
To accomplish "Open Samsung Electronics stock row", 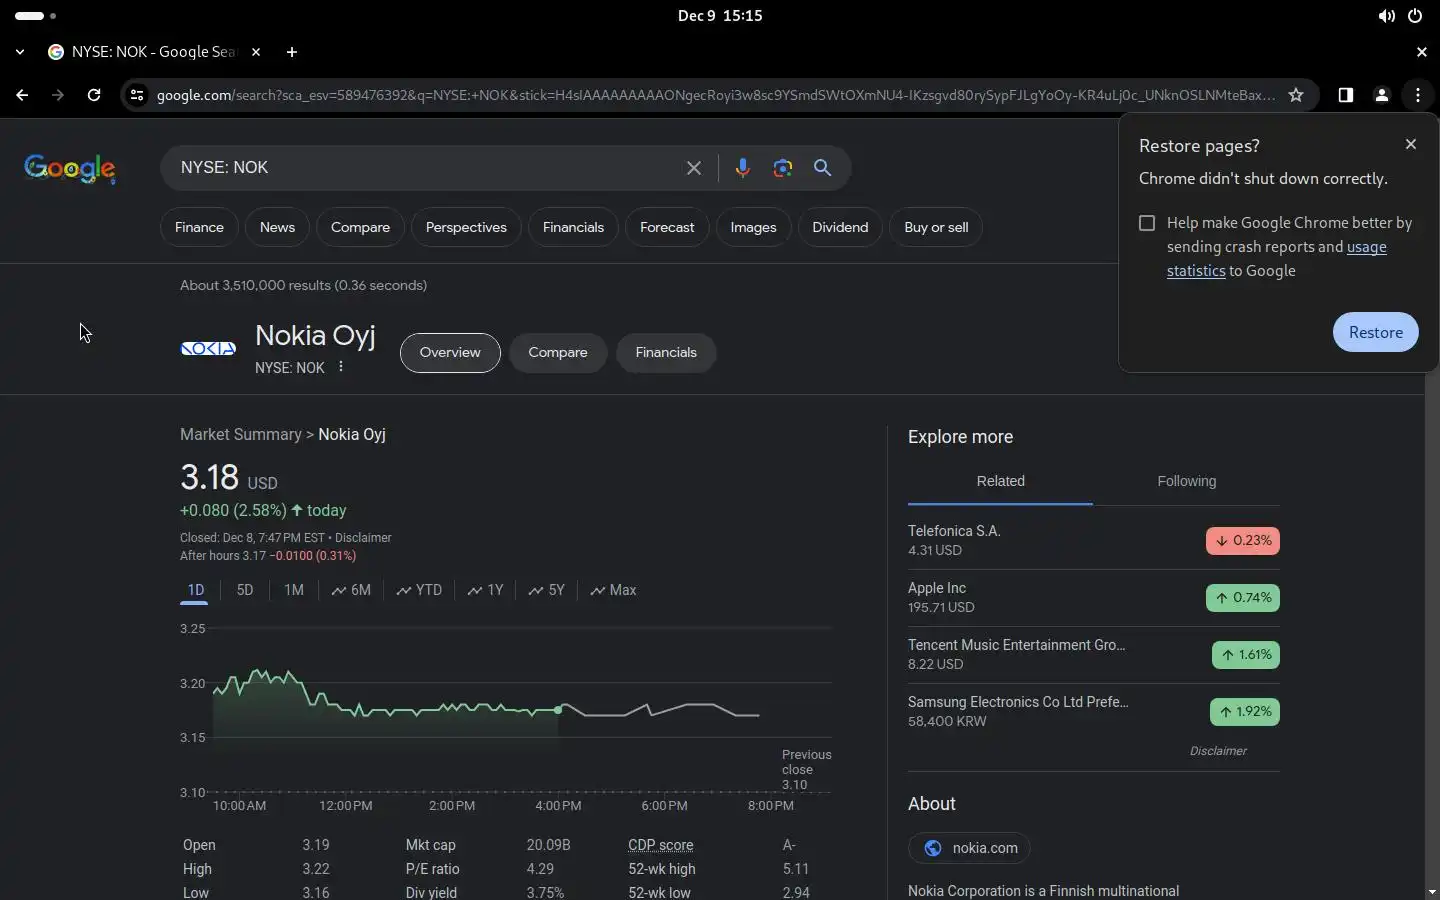I will pos(1093,711).
